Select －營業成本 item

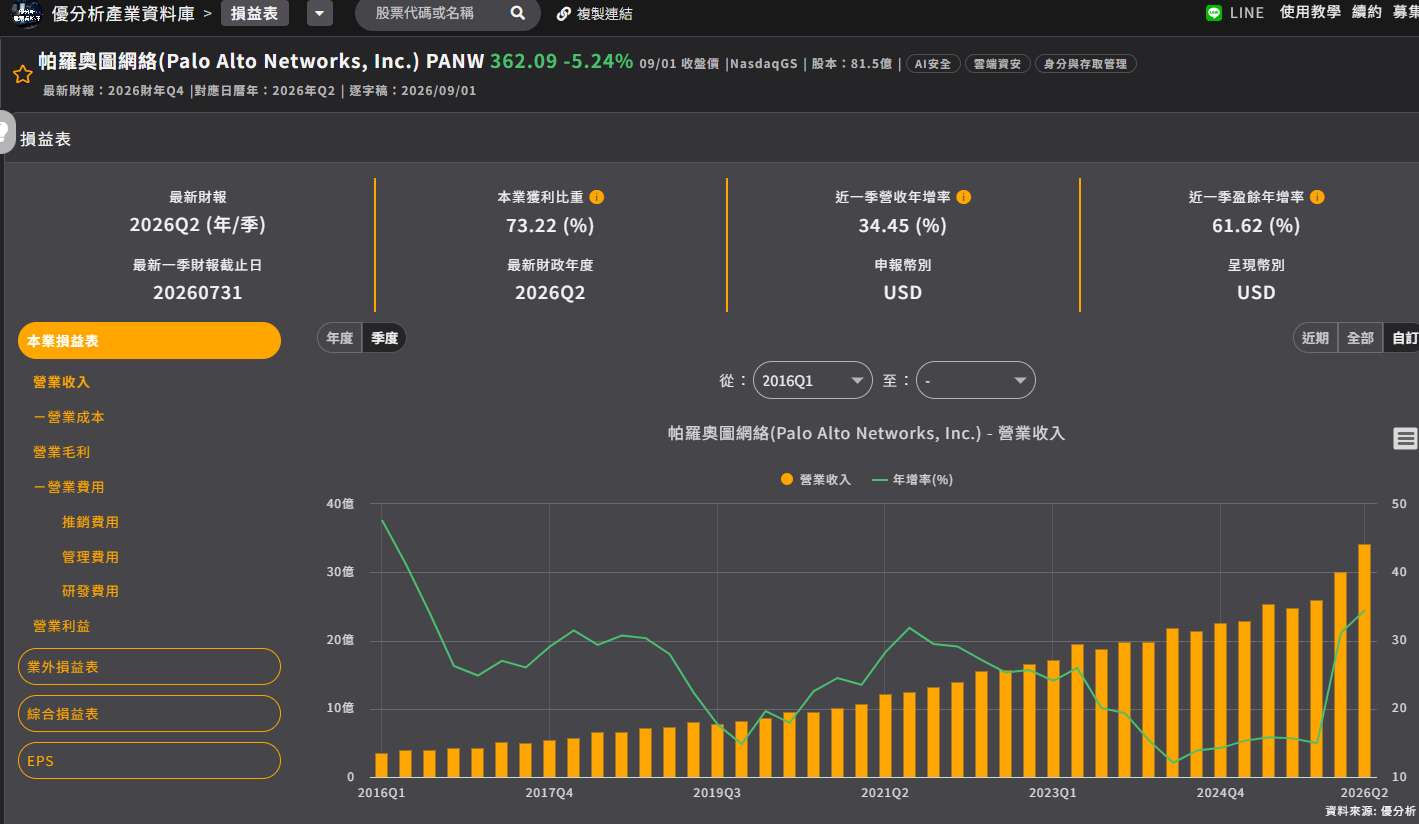(68, 417)
